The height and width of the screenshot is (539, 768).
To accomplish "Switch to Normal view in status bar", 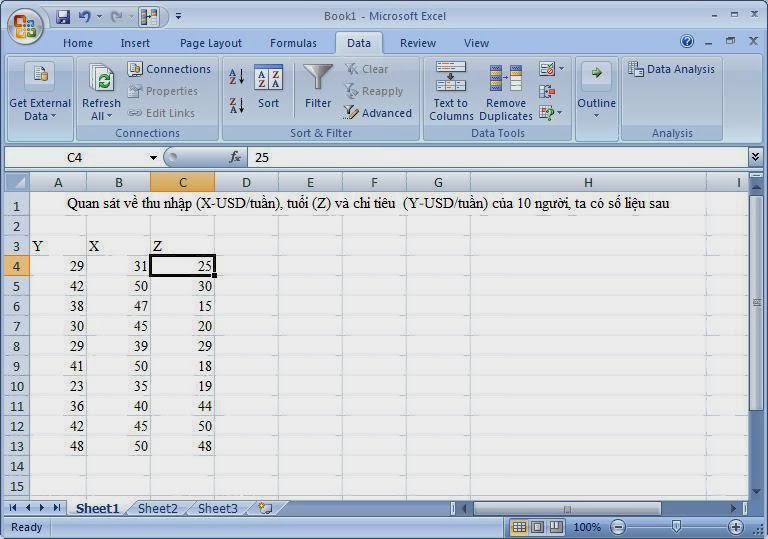I will (519, 527).
